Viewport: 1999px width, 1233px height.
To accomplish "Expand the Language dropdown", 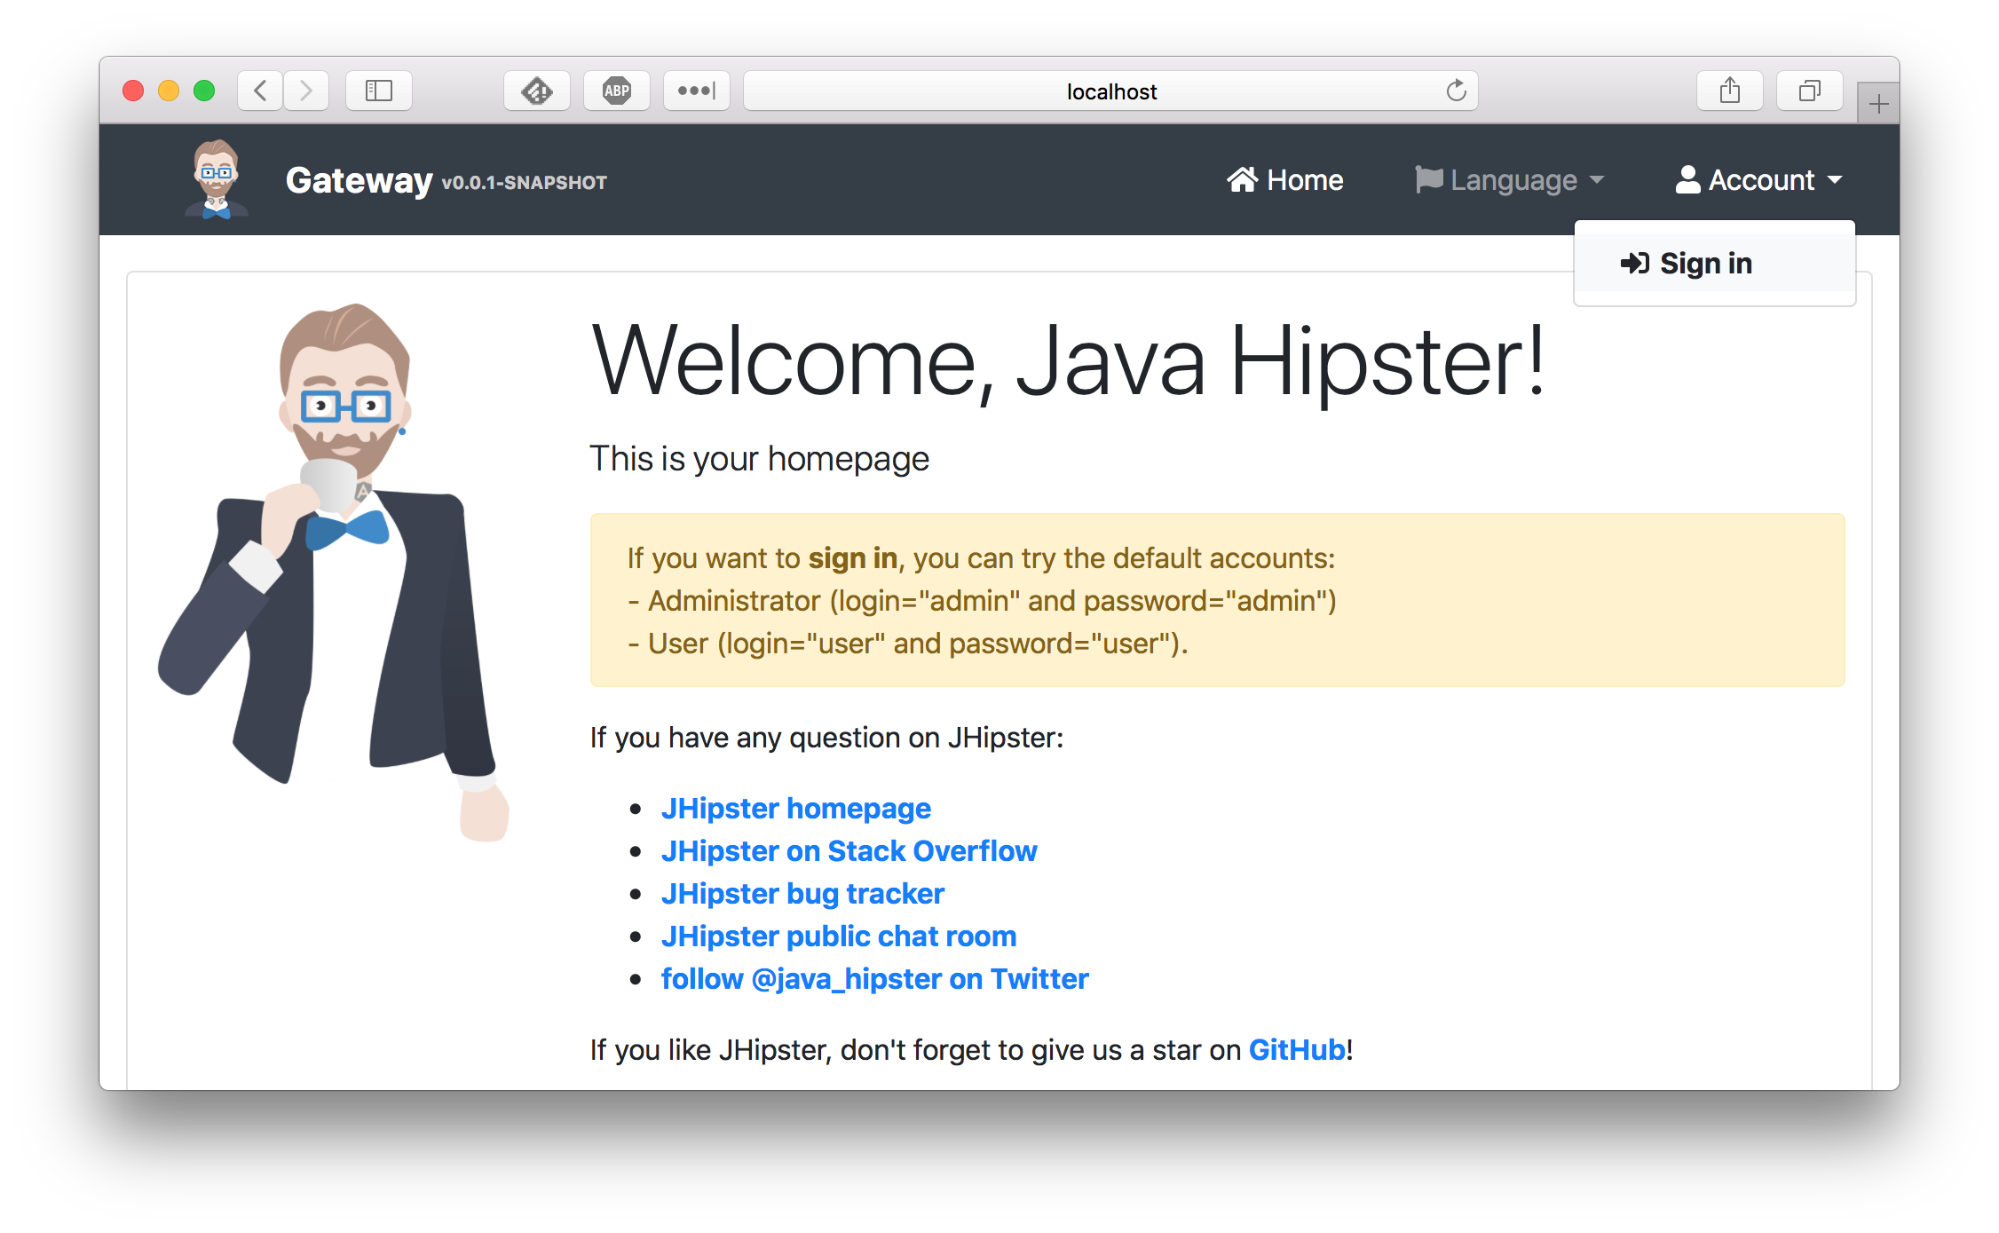I will point(1510,180).
